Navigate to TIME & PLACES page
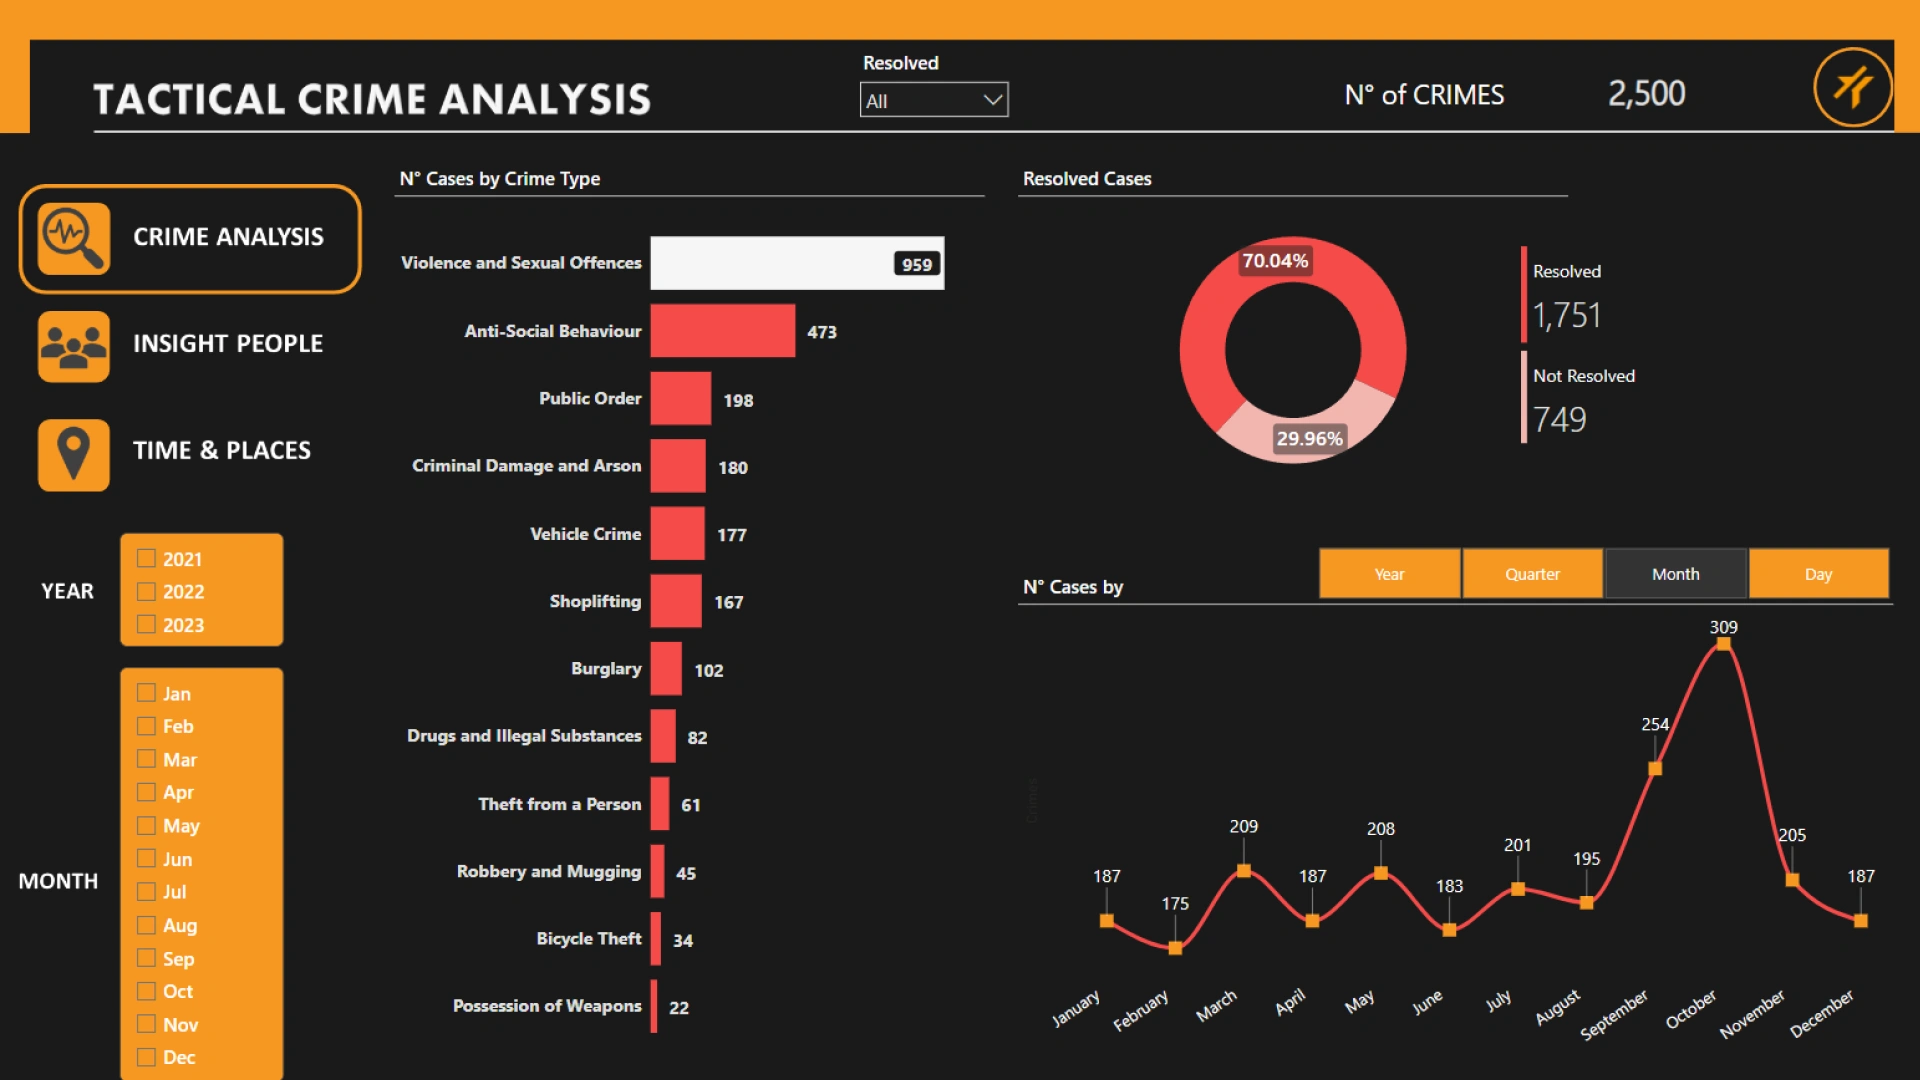The width and height of the screenshot is (1920, 1080). point(222,450)
